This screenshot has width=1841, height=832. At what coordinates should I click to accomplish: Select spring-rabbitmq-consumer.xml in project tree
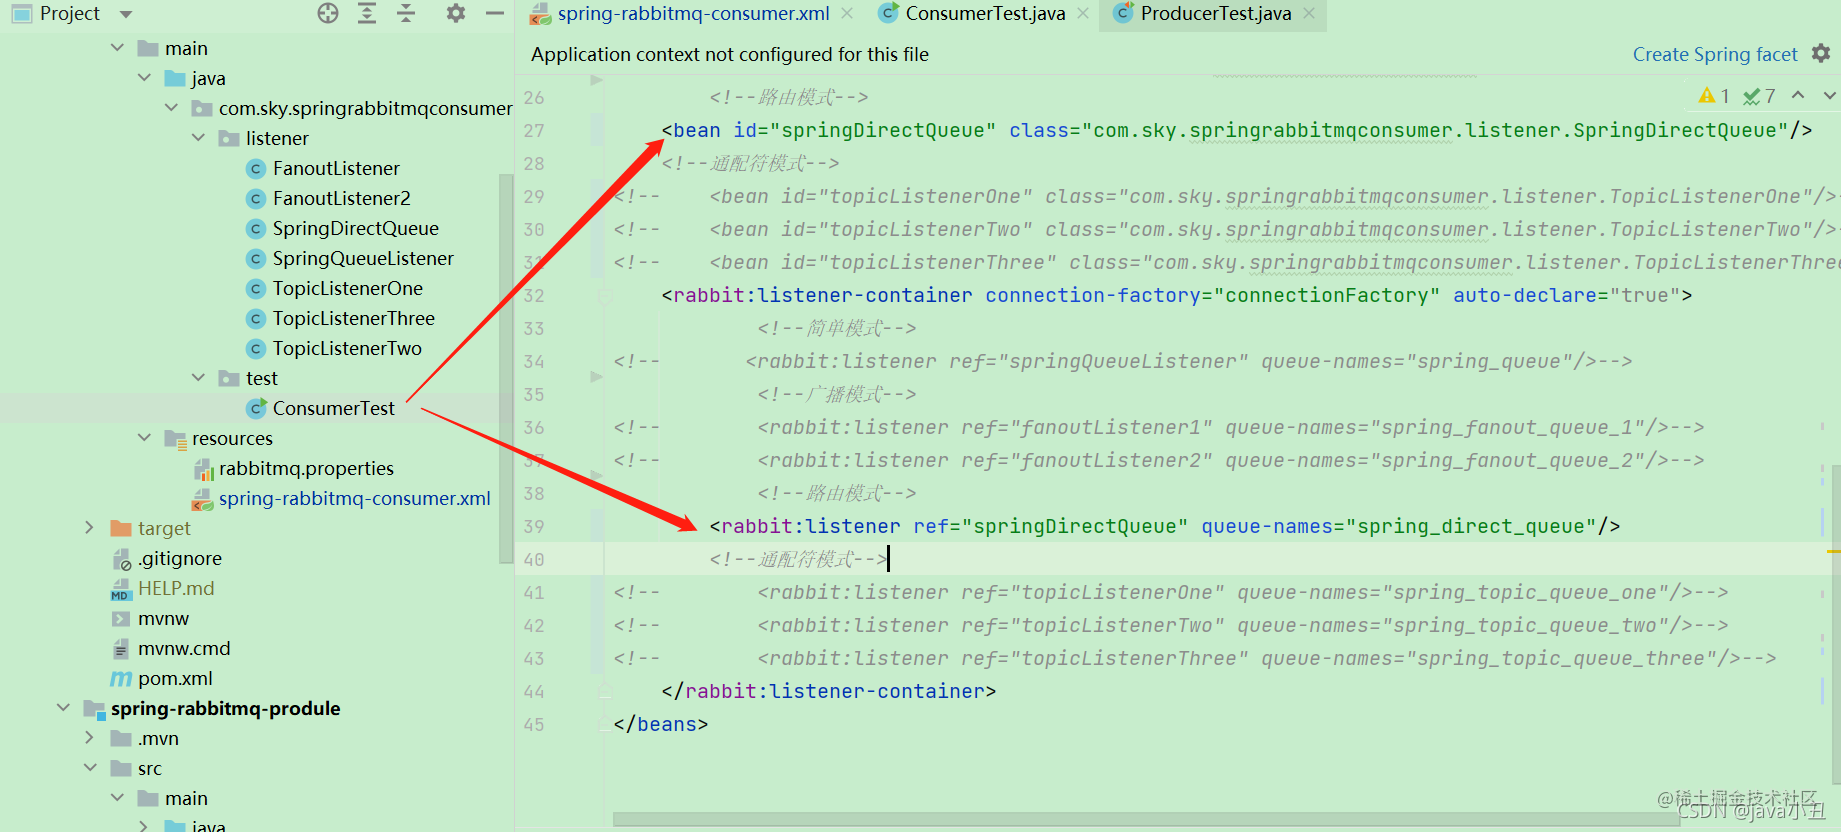point(354,498)
